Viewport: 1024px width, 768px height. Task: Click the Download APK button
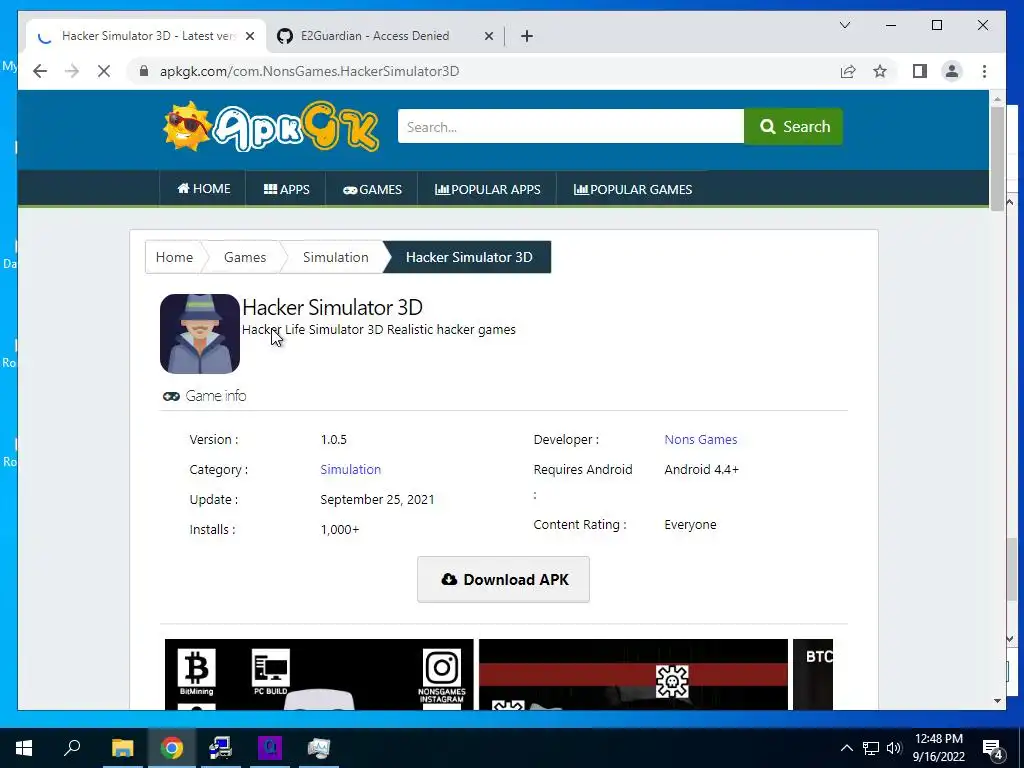point(504,579)
